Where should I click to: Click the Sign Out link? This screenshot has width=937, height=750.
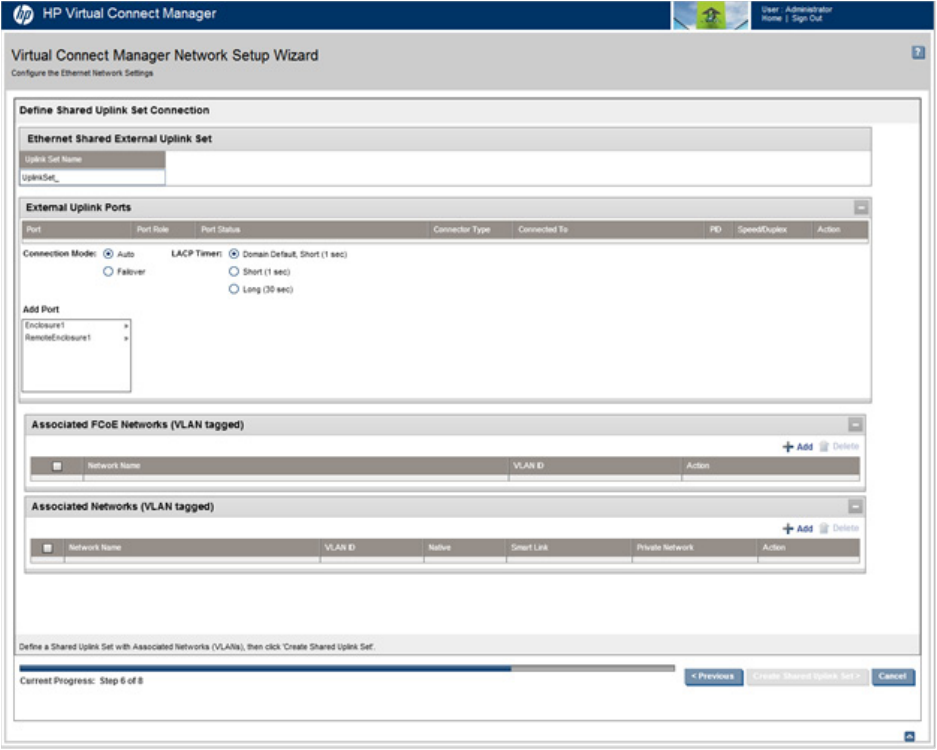(x=807, y=19)
